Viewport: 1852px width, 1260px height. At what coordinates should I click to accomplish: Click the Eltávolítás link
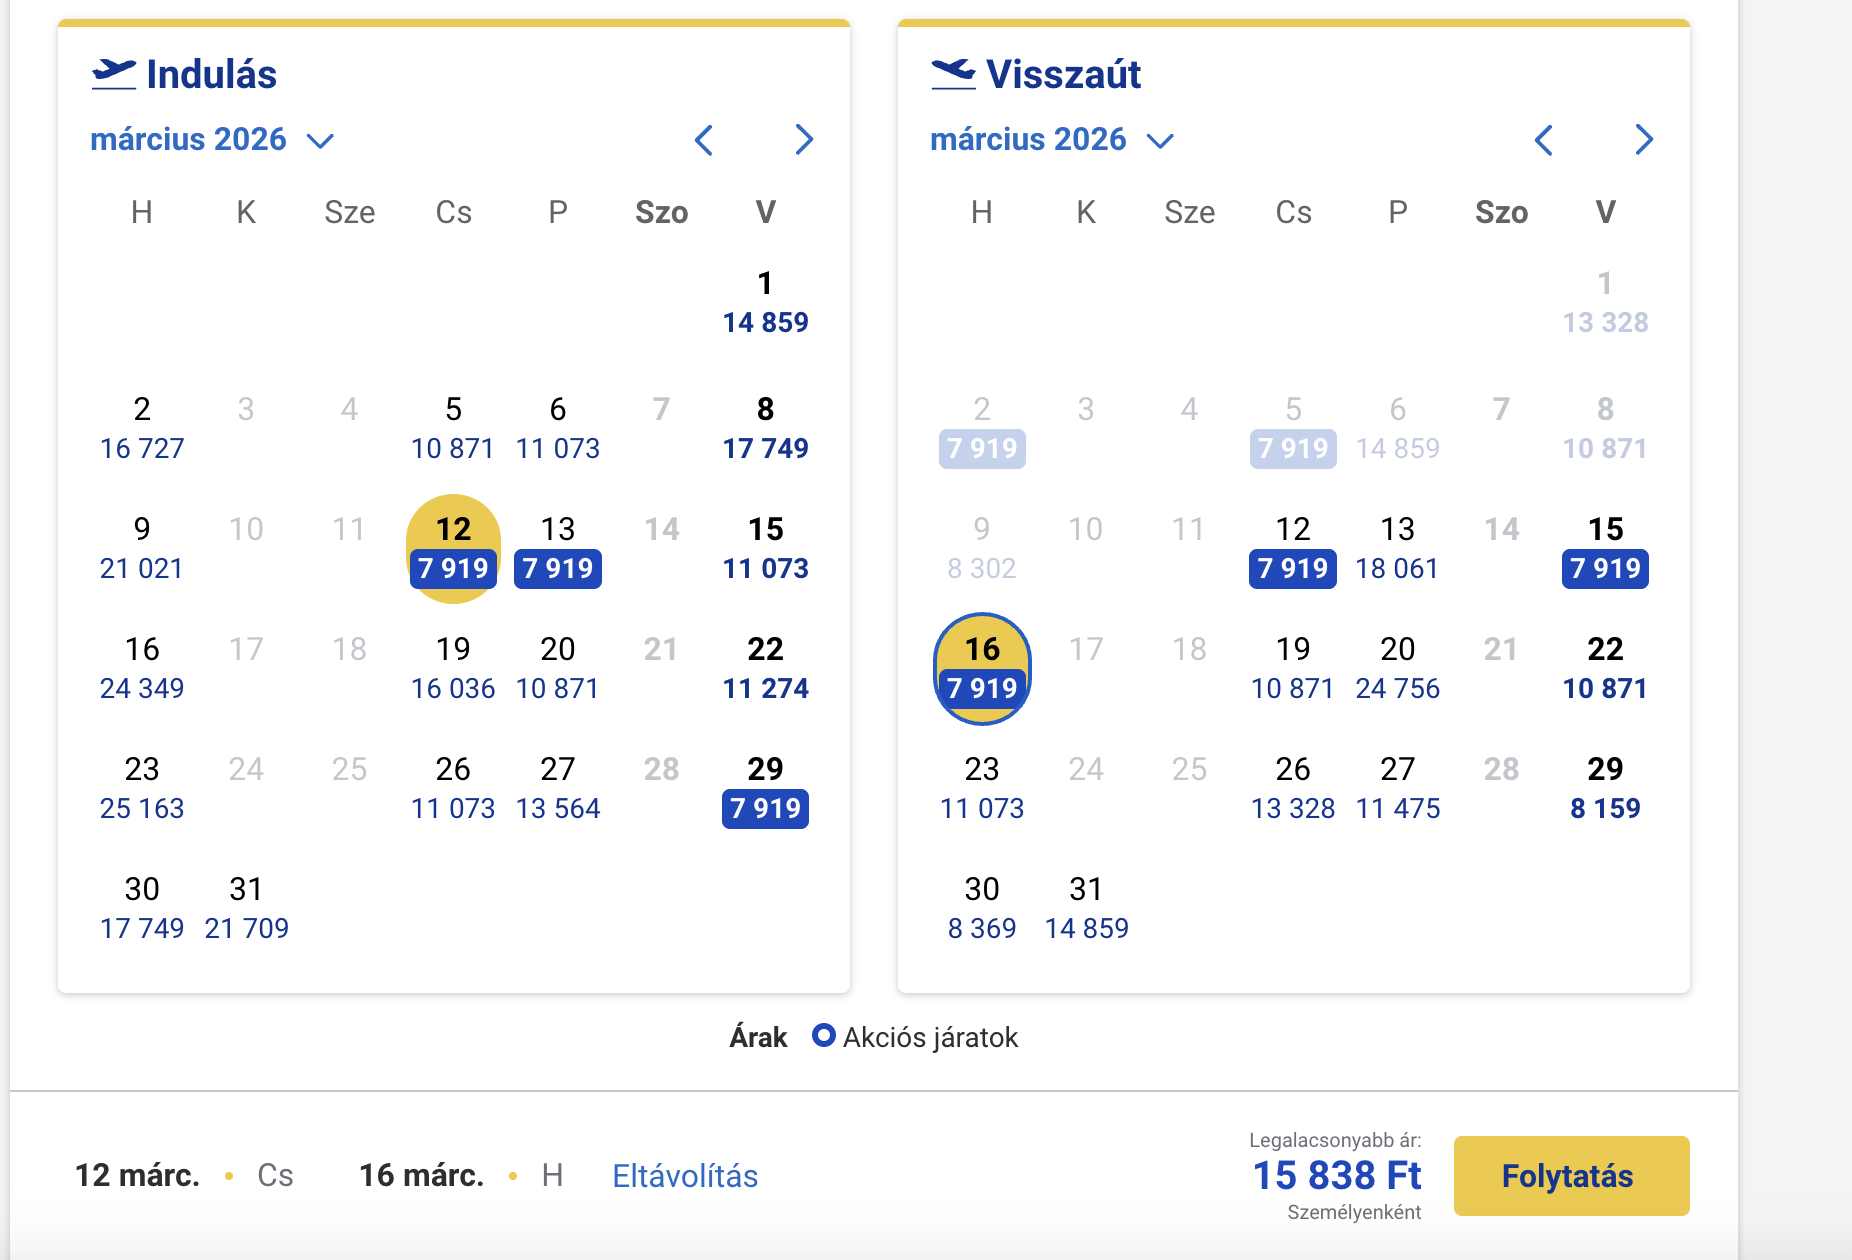(685, 1176)
